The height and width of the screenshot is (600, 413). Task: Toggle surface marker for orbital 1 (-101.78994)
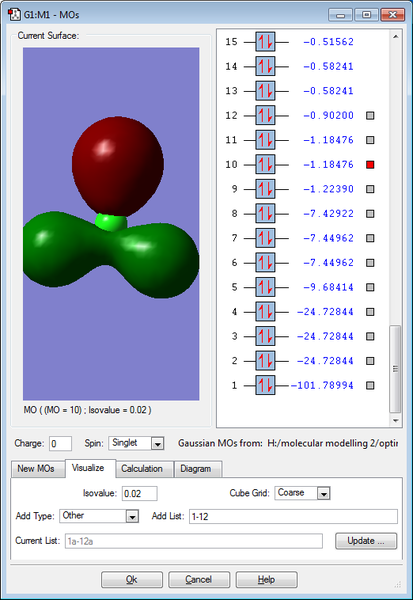click(x=370, y=385)
